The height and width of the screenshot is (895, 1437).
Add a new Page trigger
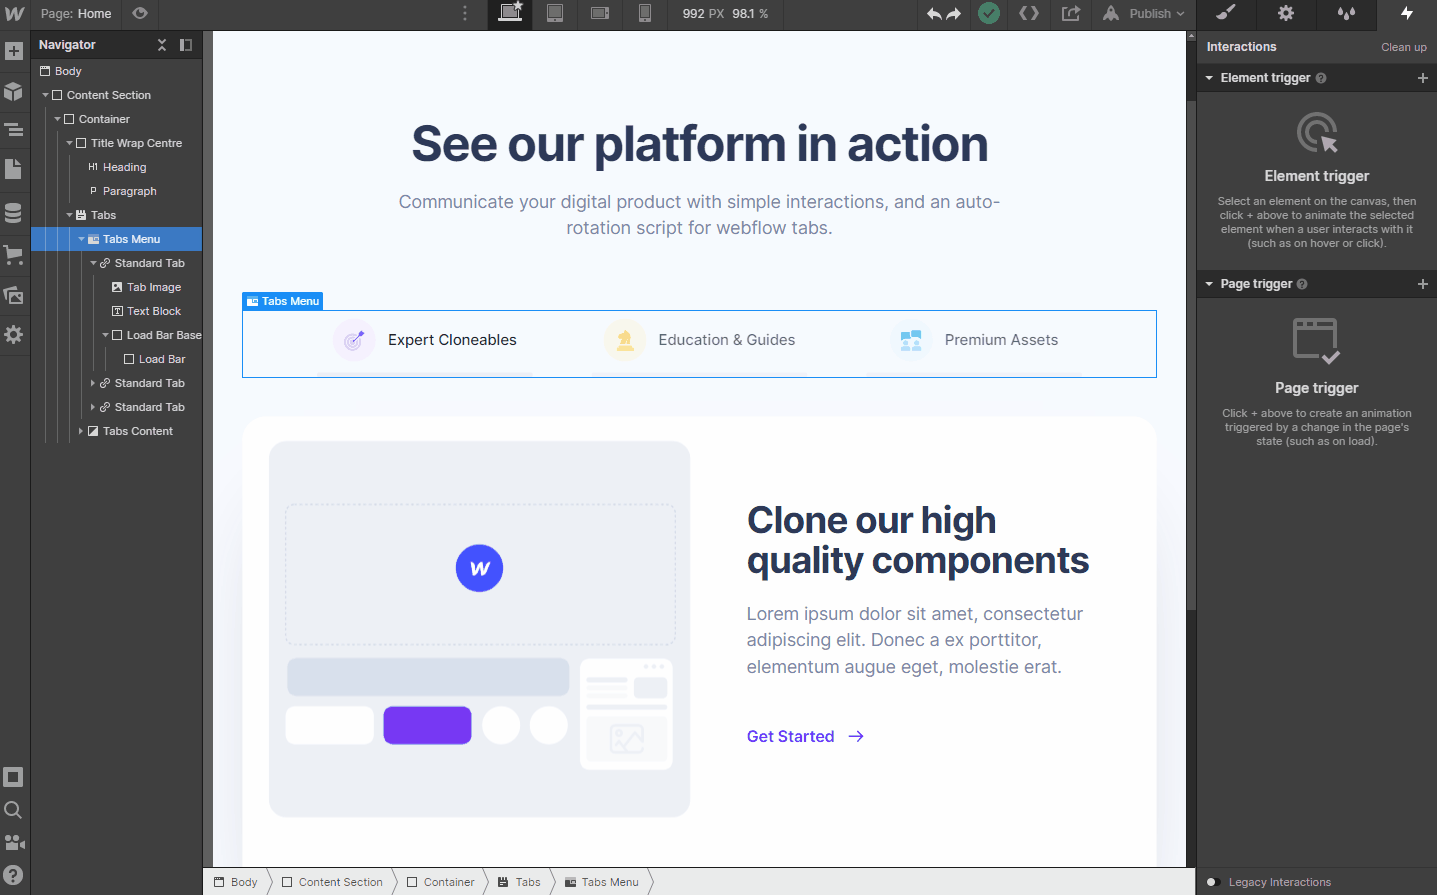[1423, 284]
